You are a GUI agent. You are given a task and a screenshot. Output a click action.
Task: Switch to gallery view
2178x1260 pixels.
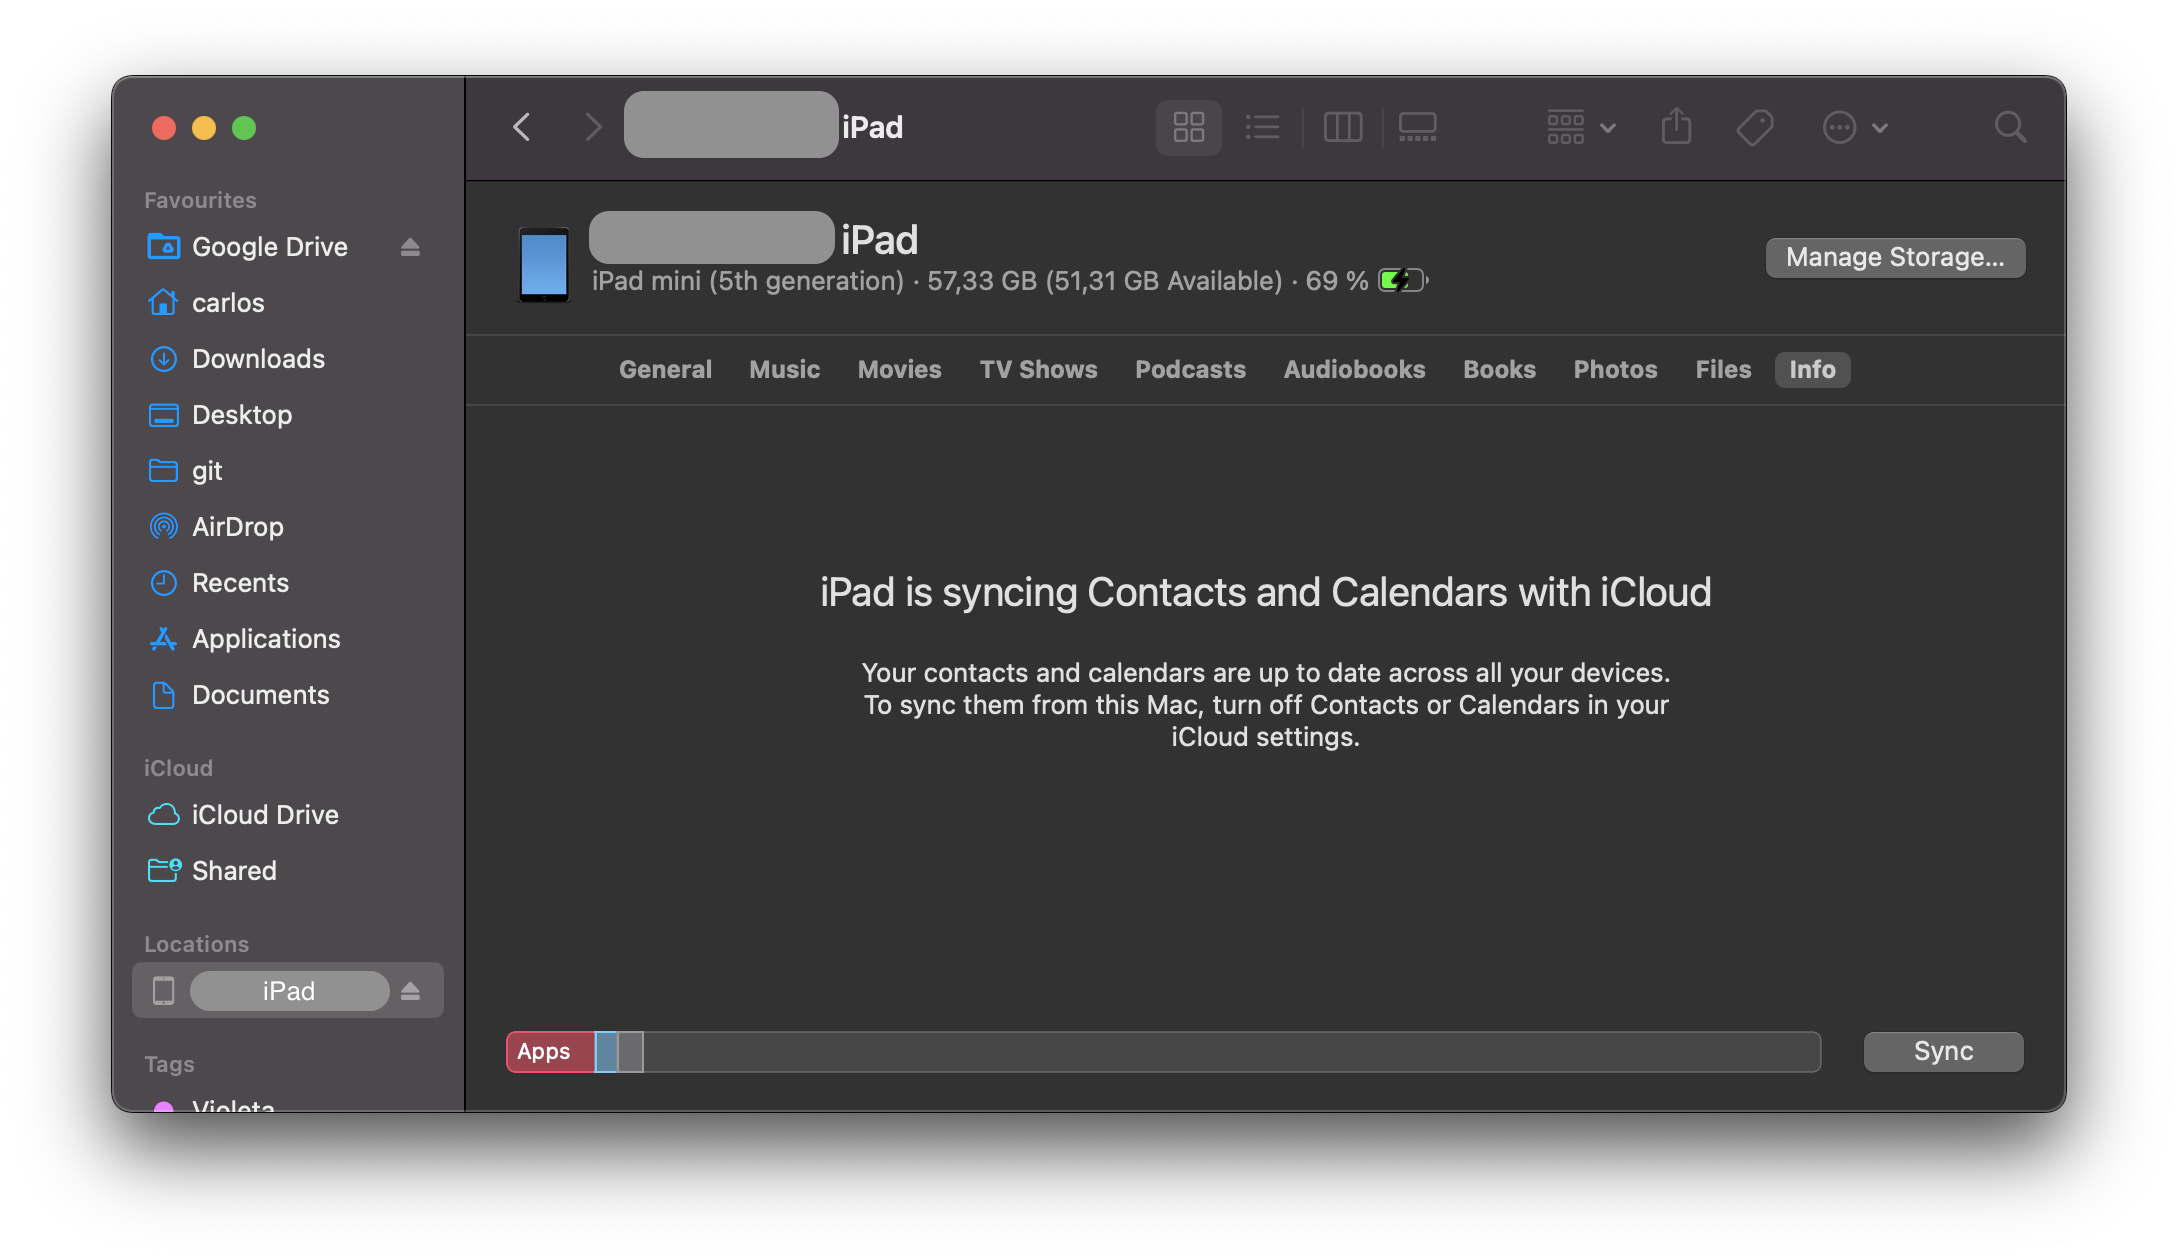1417,127
